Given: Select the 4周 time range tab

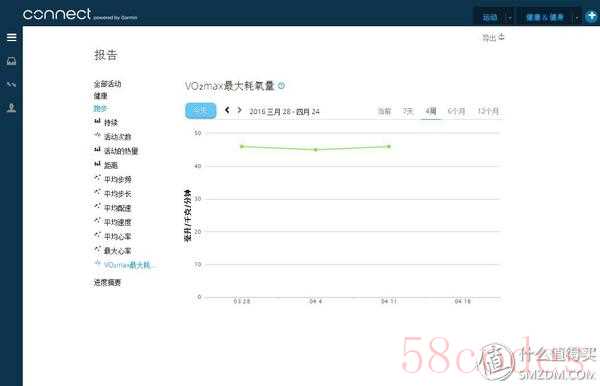Looking at the screenshot, I should tap(431, 111).
